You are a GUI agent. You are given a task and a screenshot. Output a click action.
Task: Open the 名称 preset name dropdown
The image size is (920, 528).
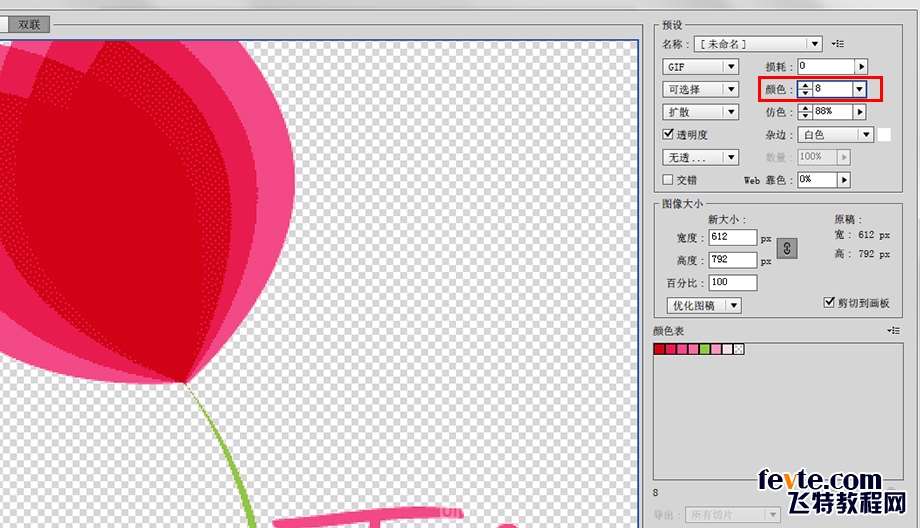click(758, 44)
